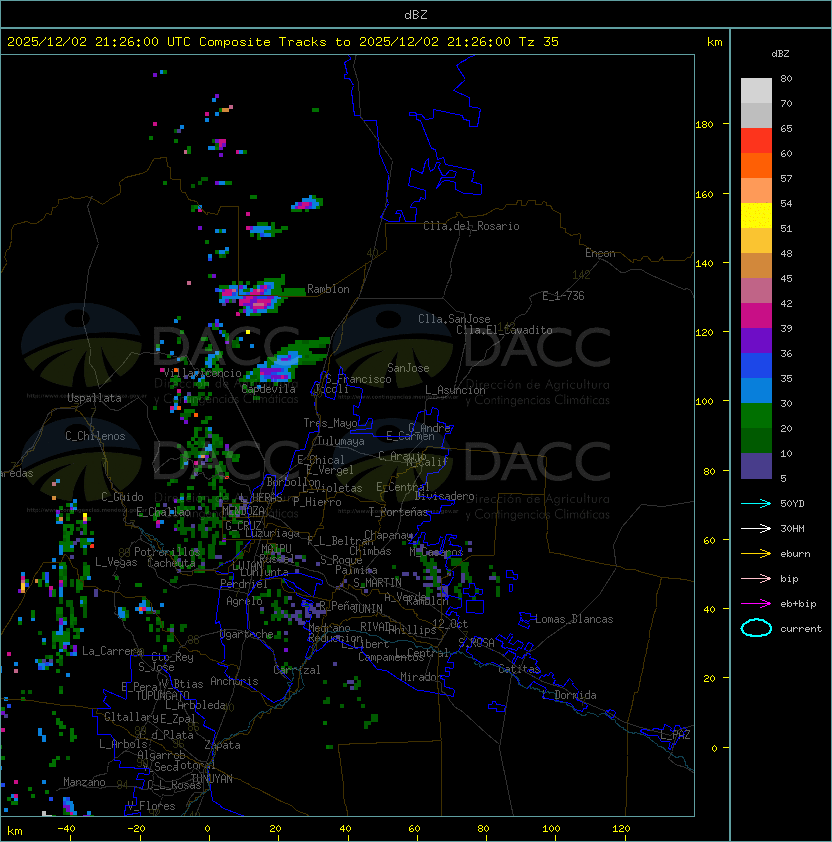Pick the light blue swatch in dBZ scale
832x842 pixels.
(x=756, y=390)
